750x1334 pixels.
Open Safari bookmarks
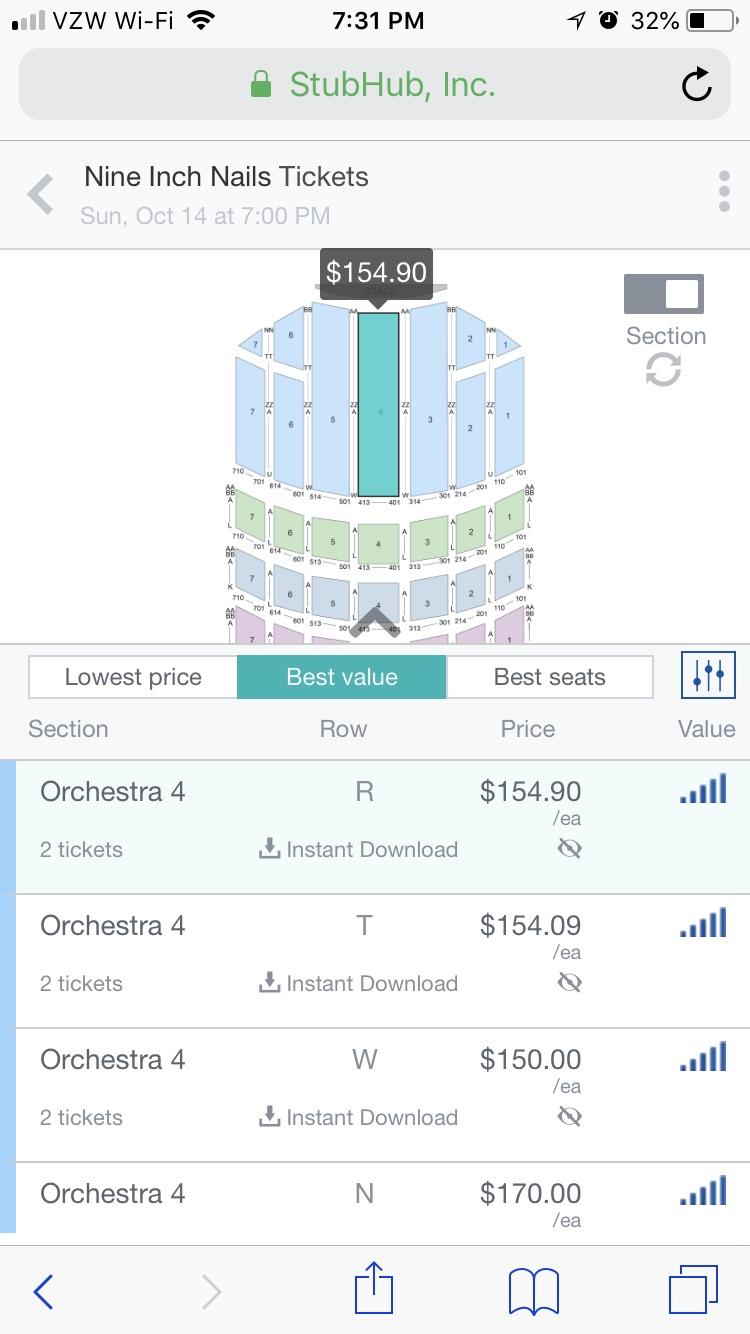pyautogui.click(x=532, y=1290)
